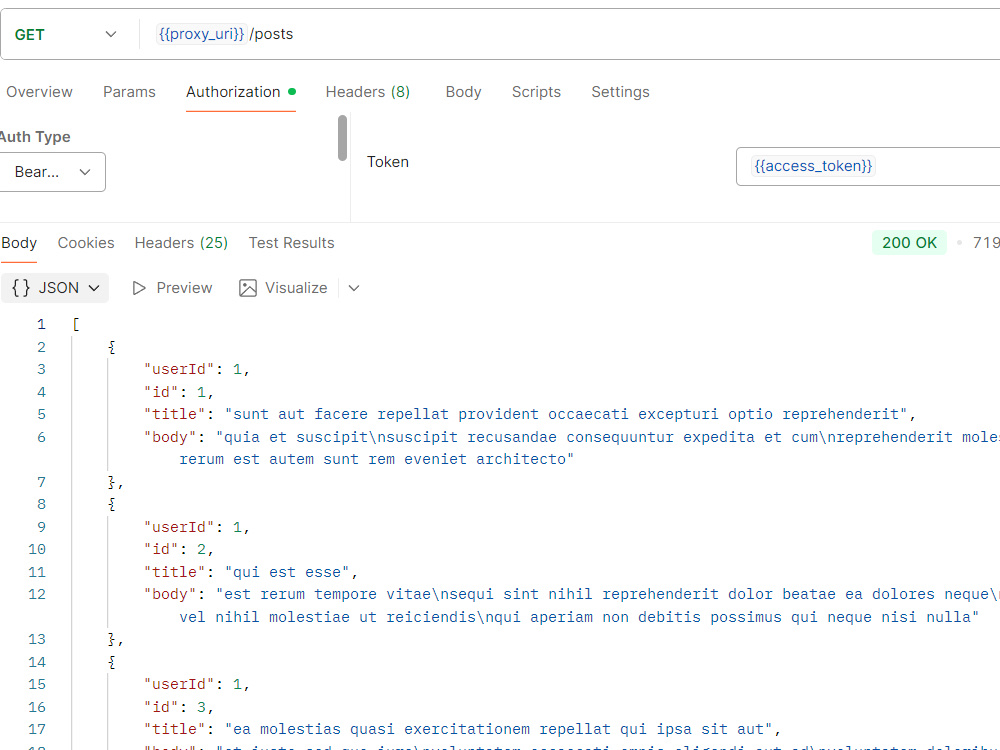Click the closing brace on line 13
1000x750 pixels.
click(x=112, y=640)
